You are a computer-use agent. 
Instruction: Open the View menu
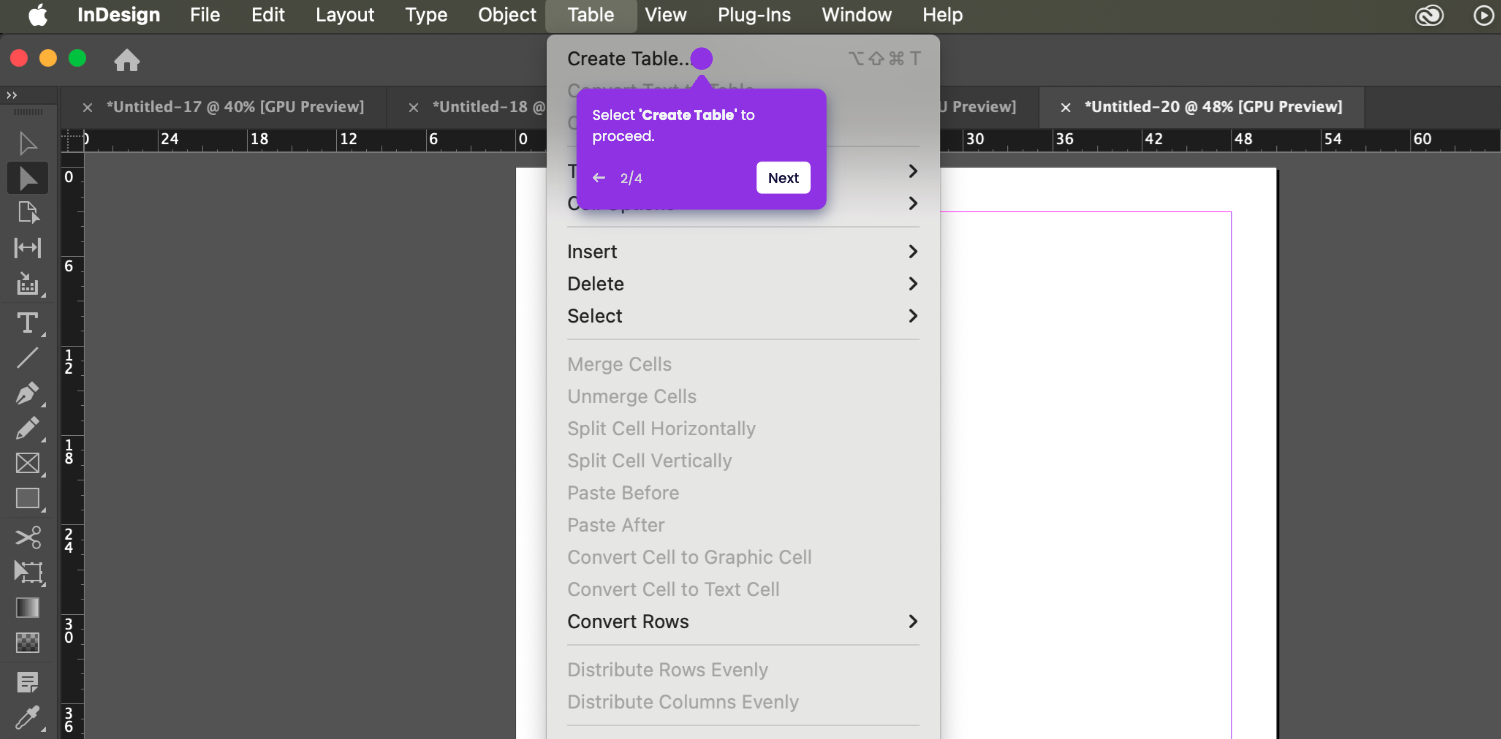[x=665, y=15]
